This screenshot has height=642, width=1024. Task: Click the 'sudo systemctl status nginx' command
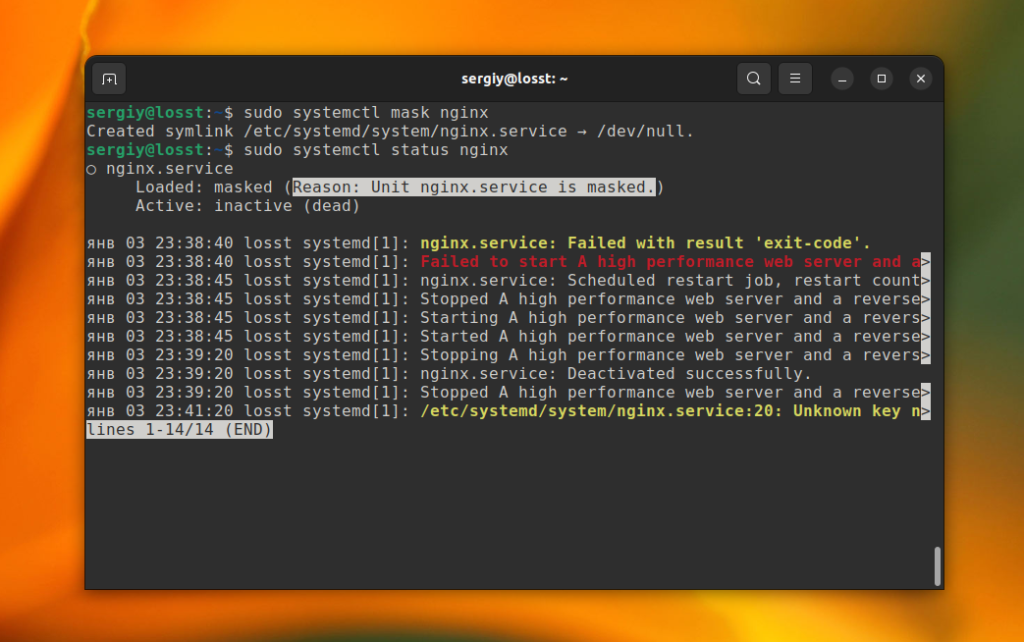376,150
